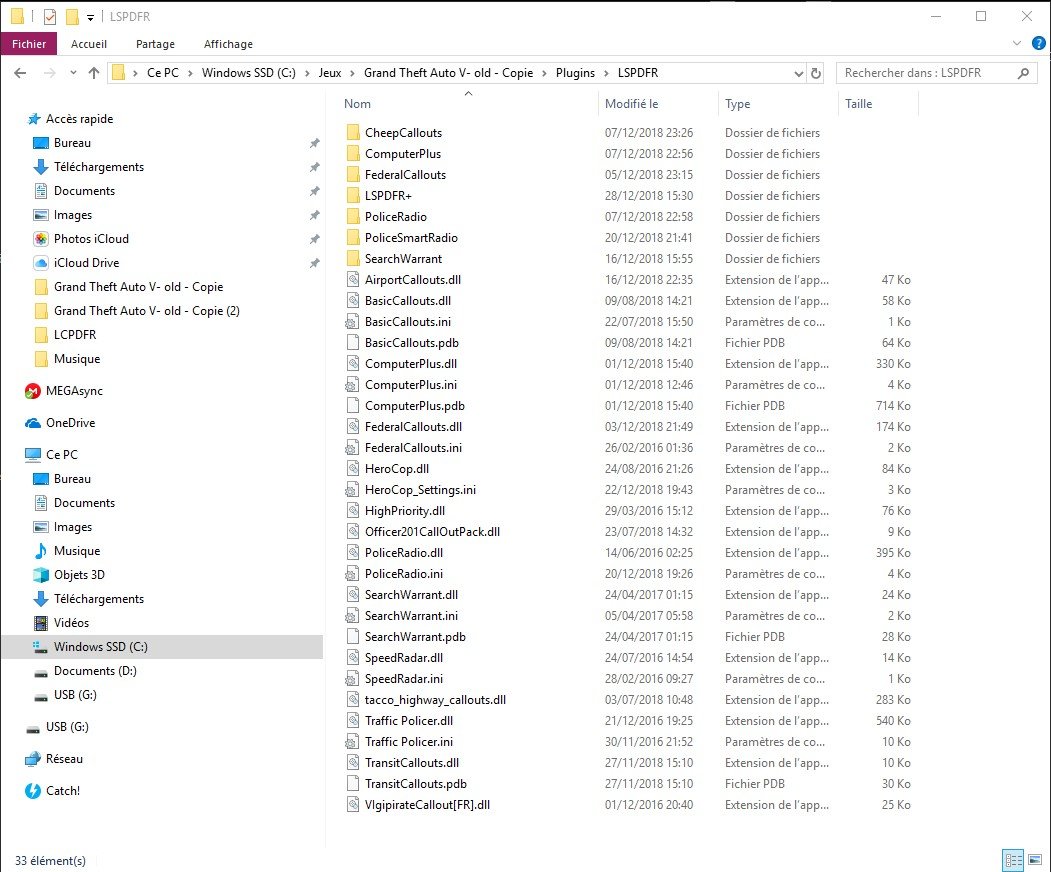Select the CheepCallouts folder
Screen dimensions: 1051x872
point(403,133)
